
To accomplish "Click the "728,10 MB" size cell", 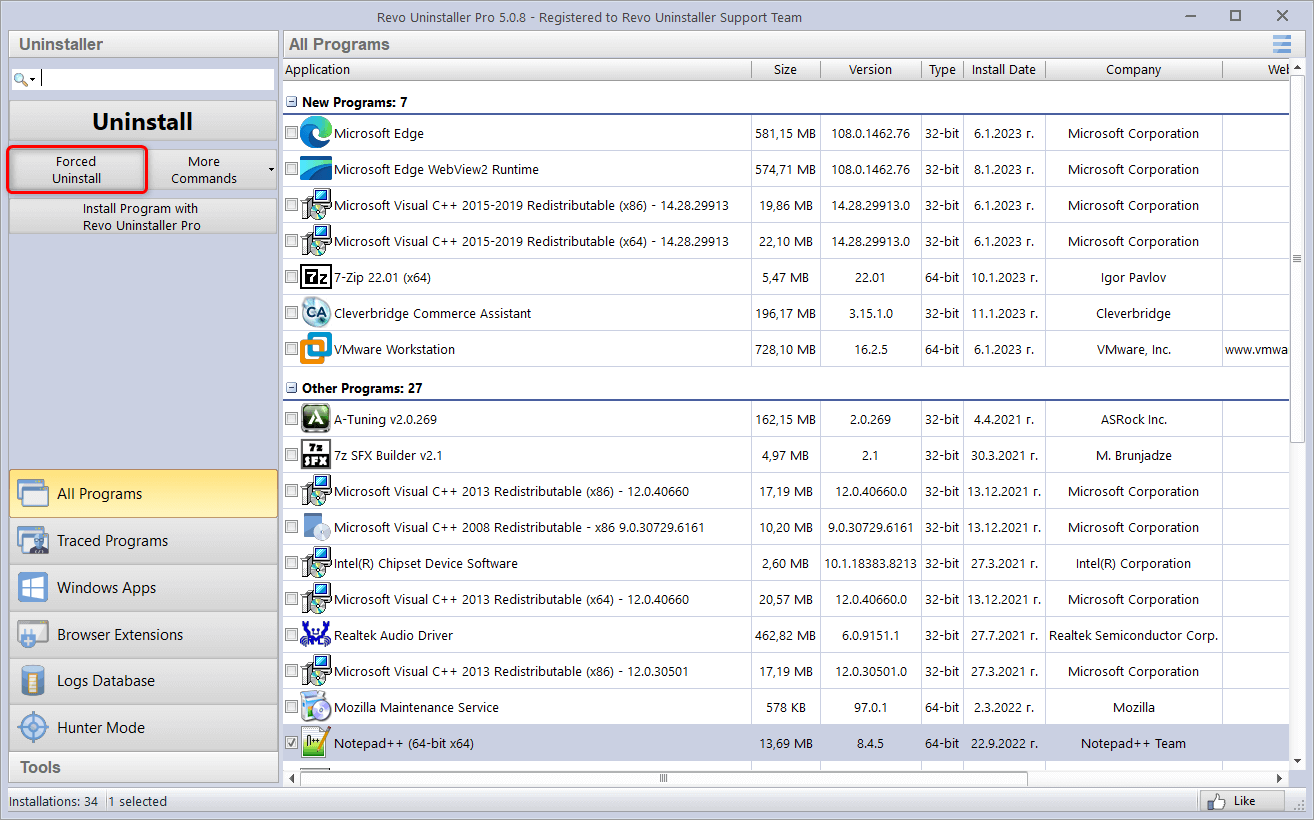I will [786, 349].
